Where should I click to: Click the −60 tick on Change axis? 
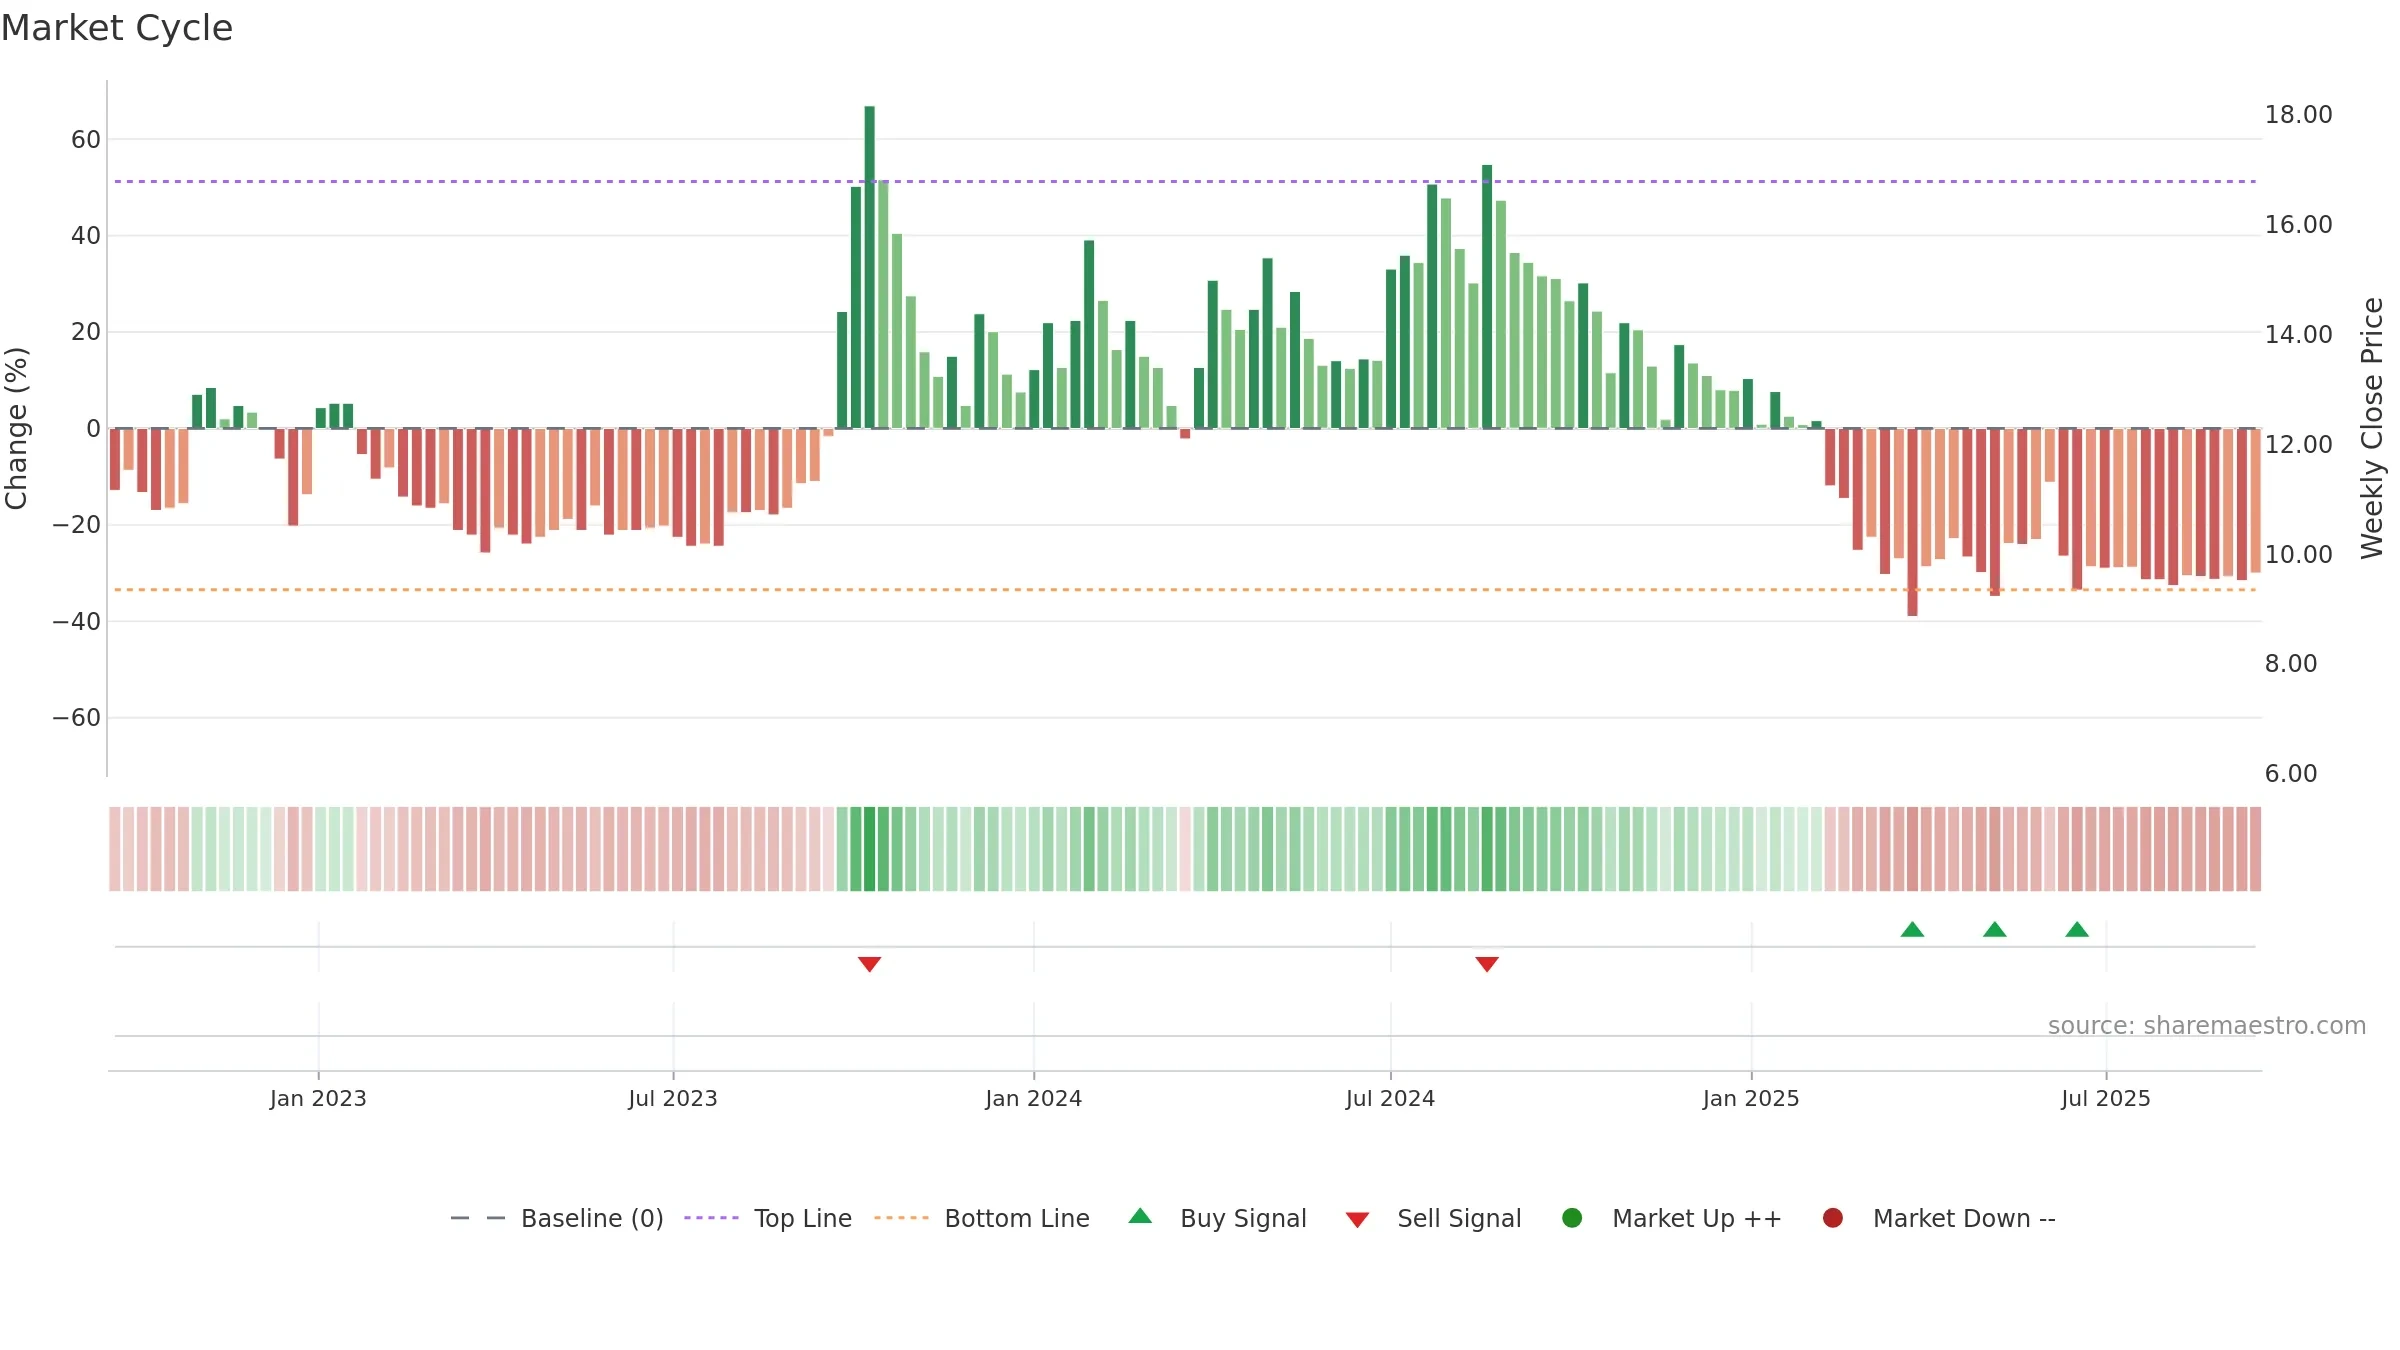pyautogui.click(x=77, y=717)
